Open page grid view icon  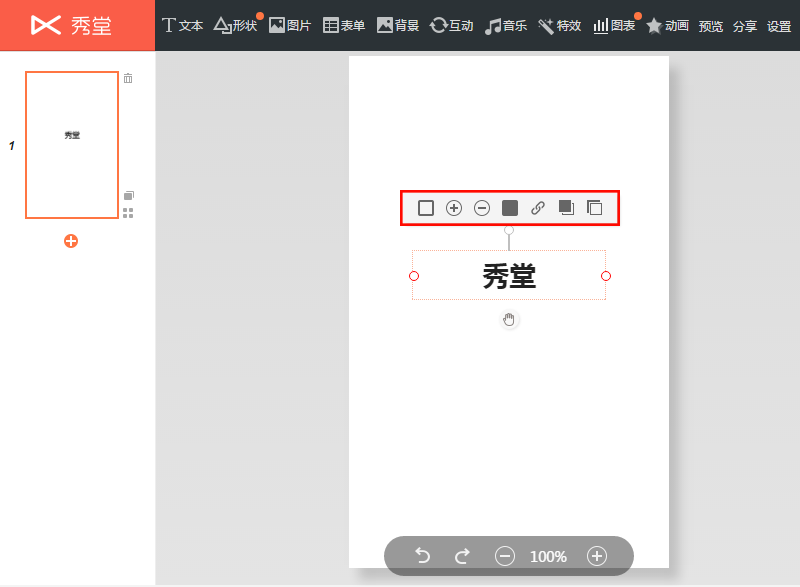click(x=128, y=213)
